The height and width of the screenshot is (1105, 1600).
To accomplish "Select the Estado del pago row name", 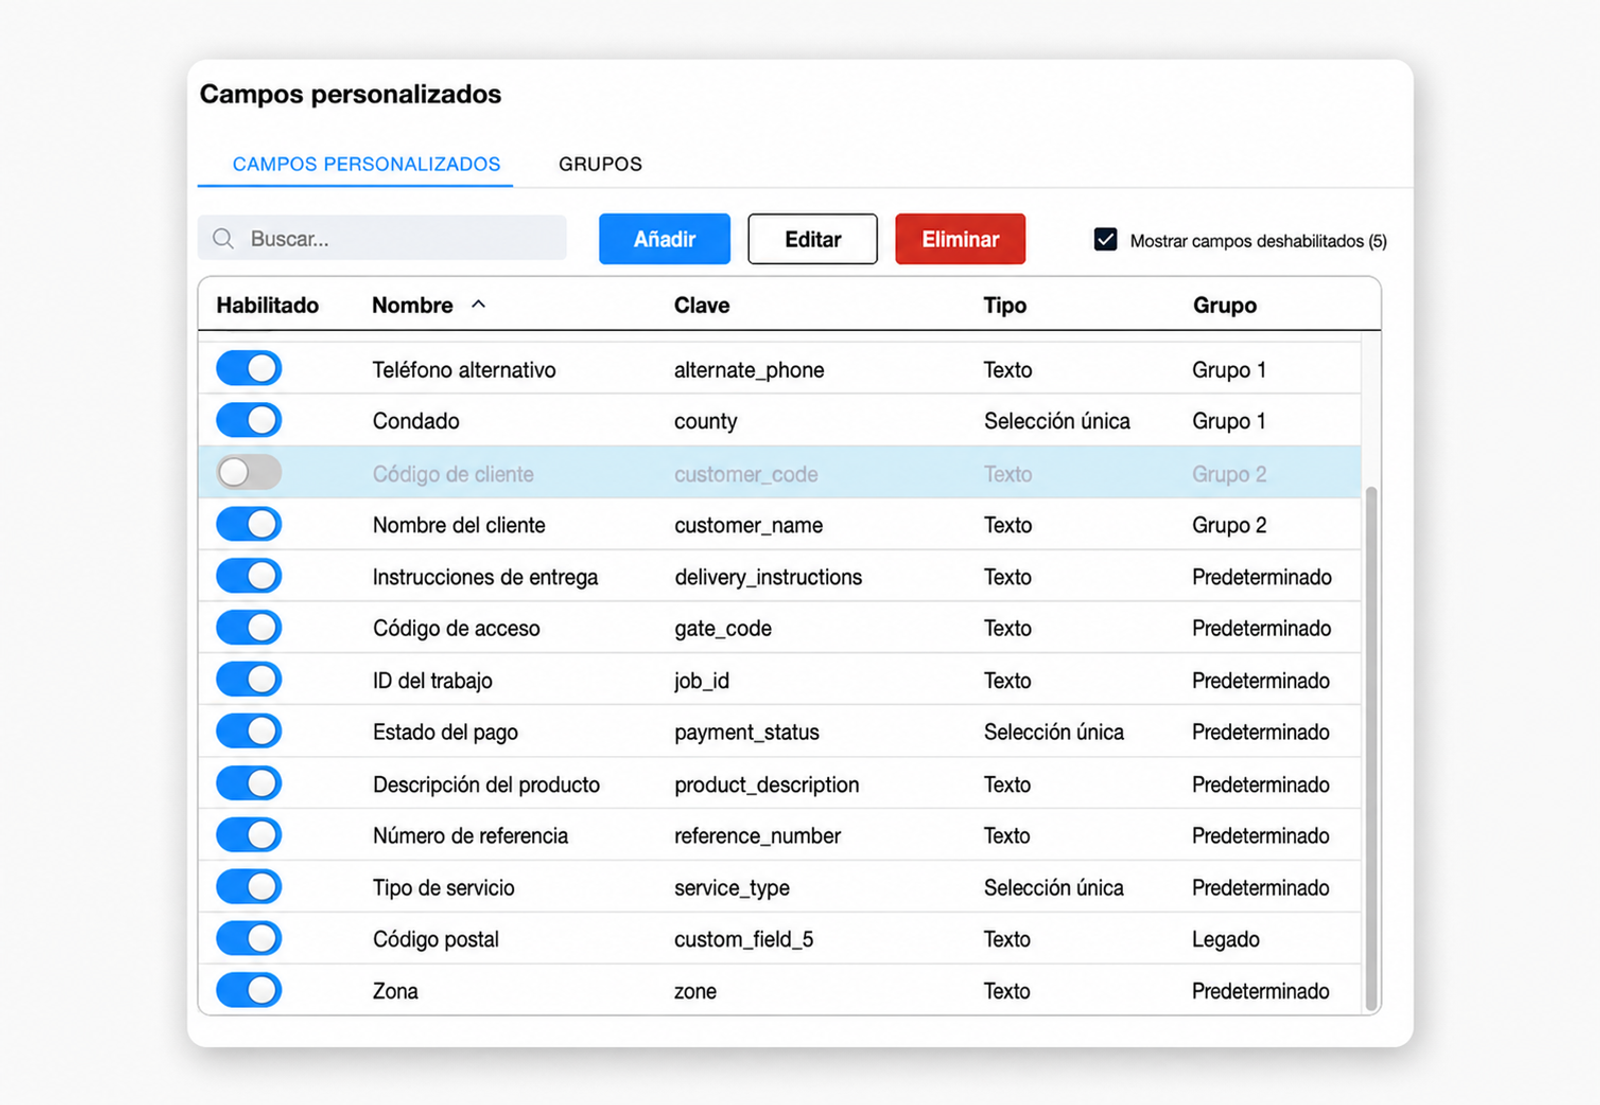I will coord(445,732).
